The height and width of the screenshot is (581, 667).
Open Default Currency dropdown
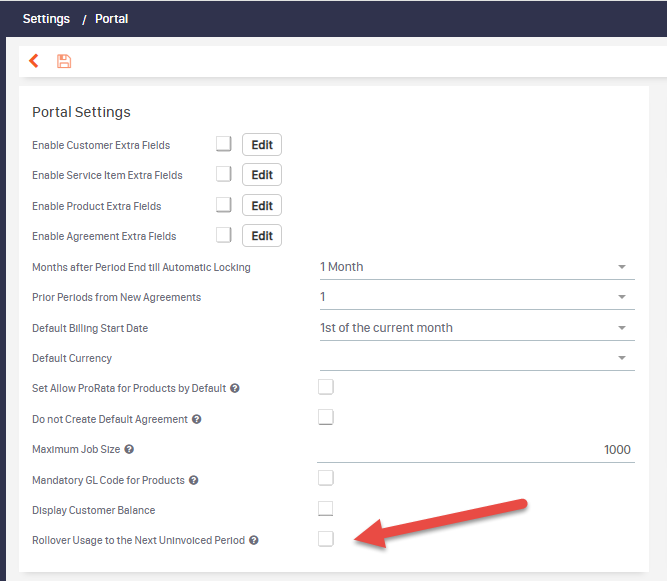coord(477,358)
